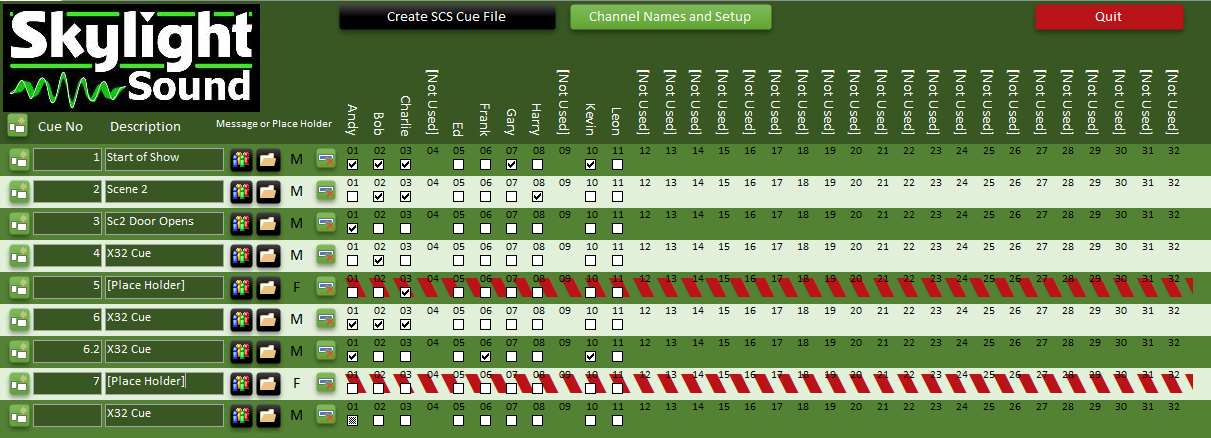Open the folder icon in cue 4 row
The height and width of the screenshot is (438, 1211).
tap(267, 255)
